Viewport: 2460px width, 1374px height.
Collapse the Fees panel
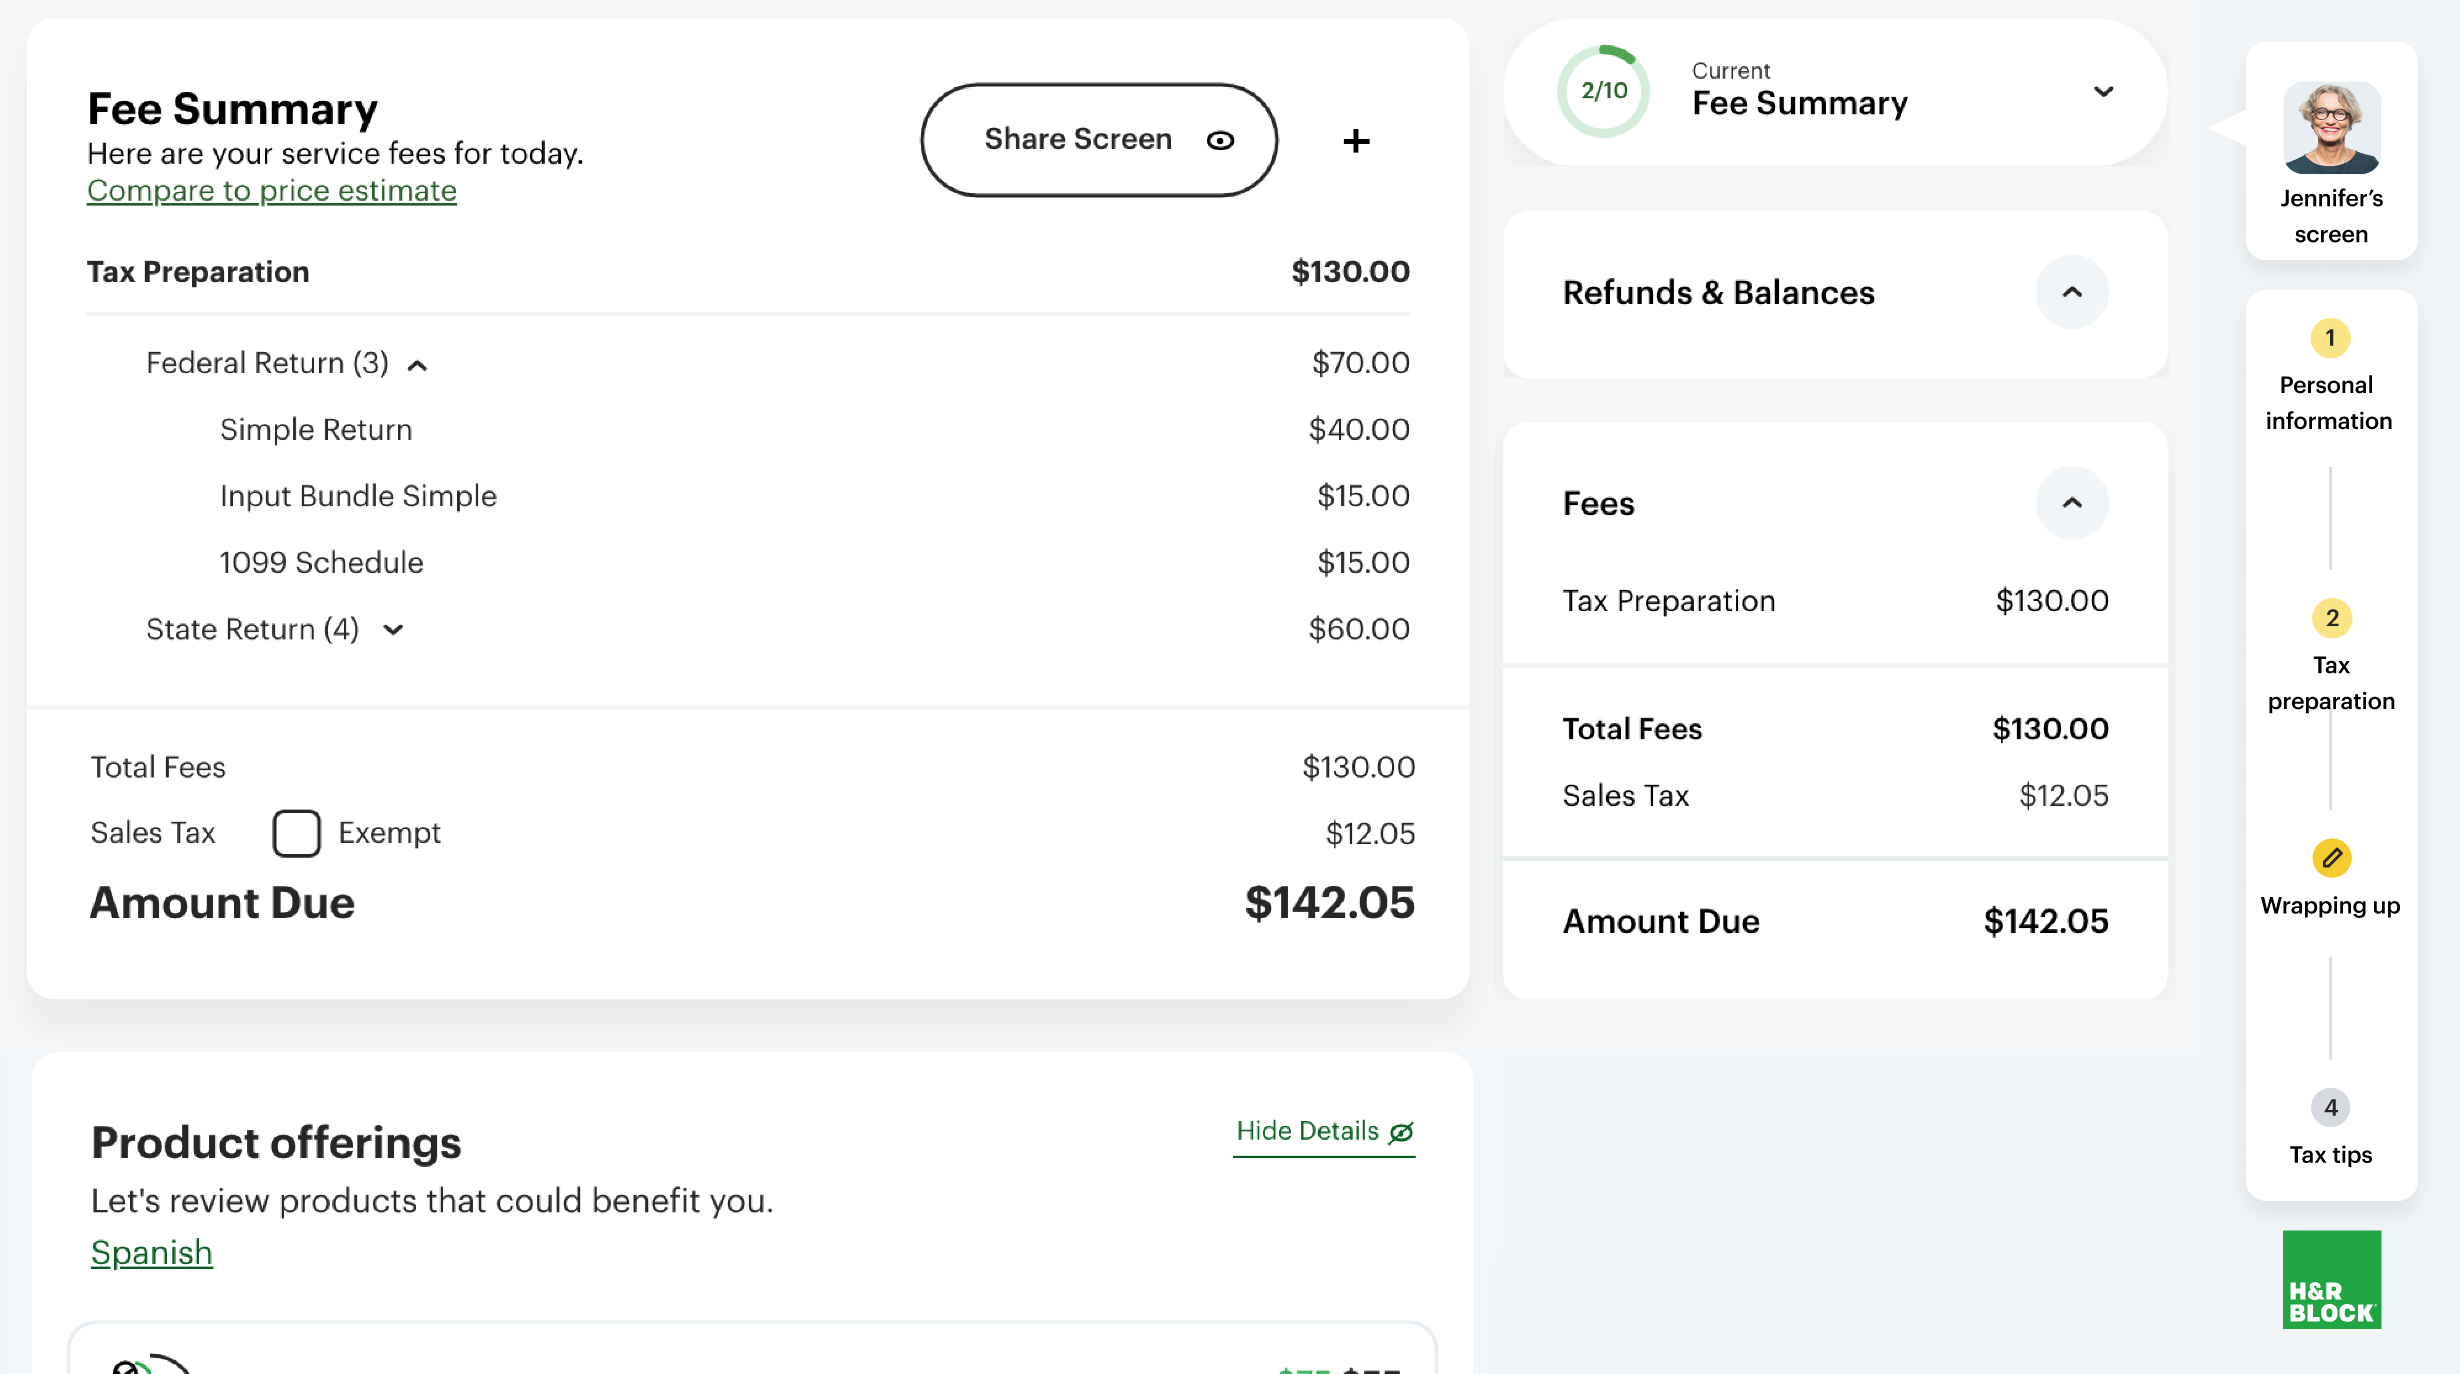click(2072, 503)
